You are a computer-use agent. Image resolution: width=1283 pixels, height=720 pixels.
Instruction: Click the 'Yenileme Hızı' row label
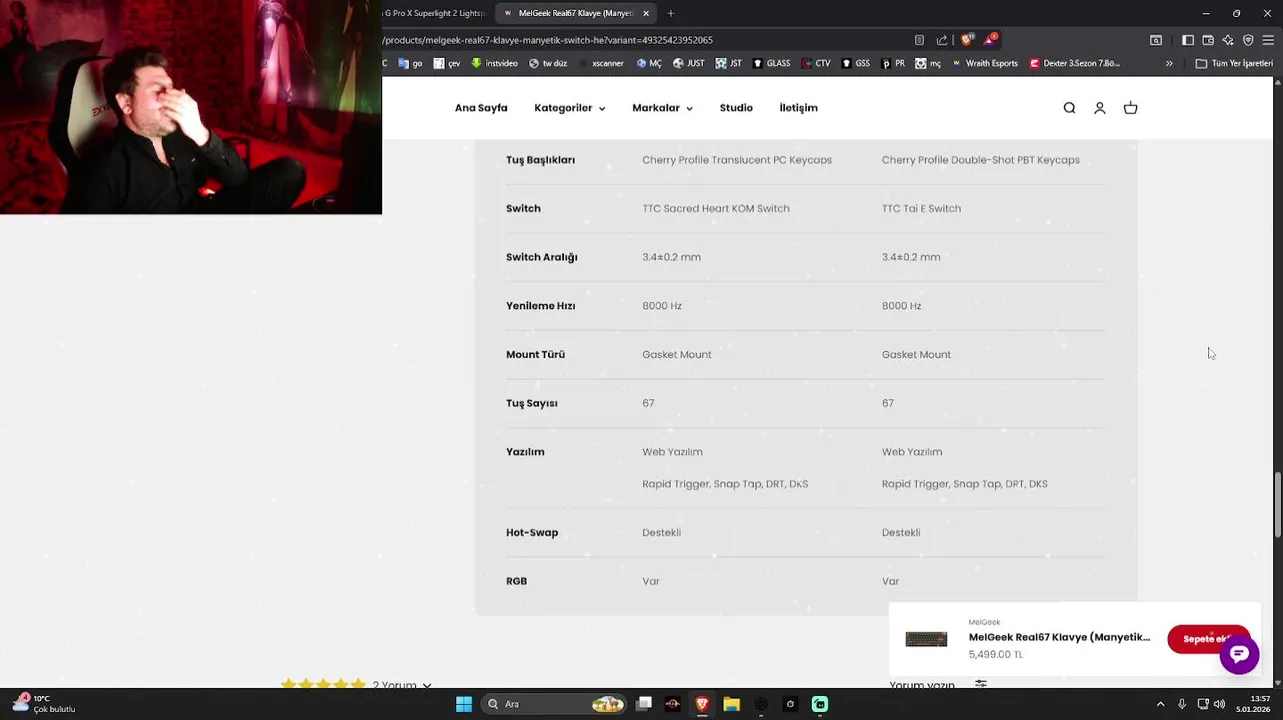tap(540, 306)
